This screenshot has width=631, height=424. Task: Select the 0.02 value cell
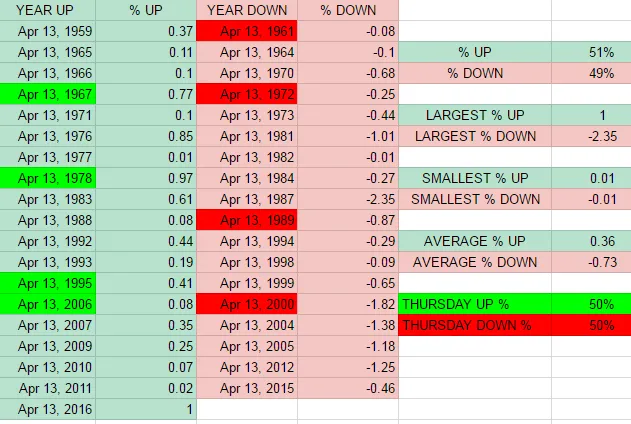click(x=146, y=388)
